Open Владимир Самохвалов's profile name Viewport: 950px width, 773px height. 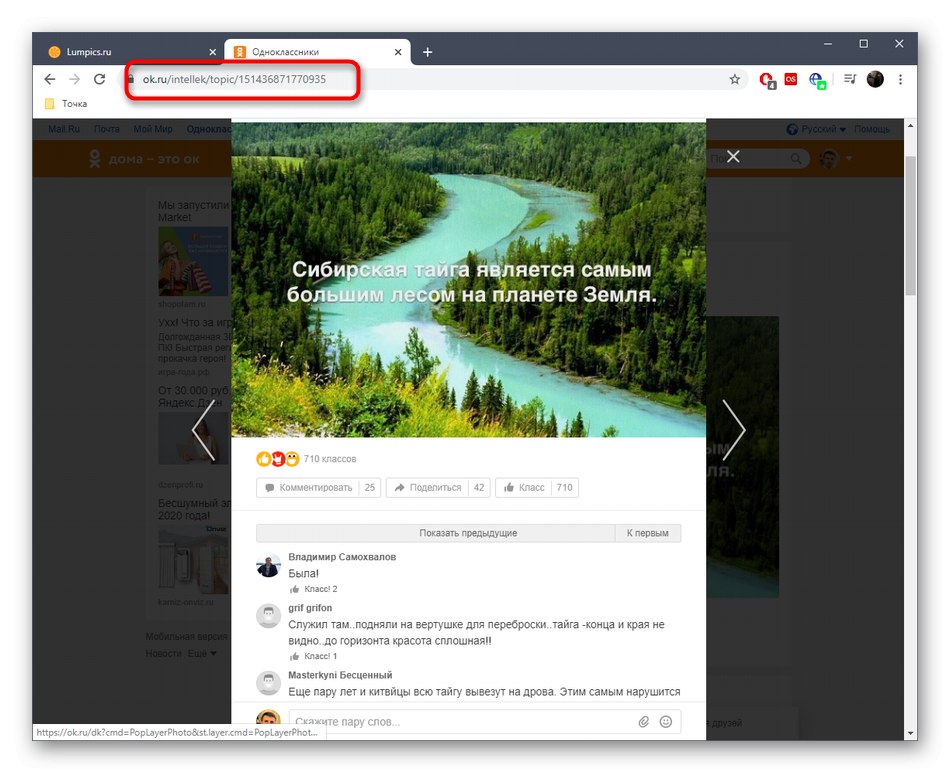tap(342, 557)
